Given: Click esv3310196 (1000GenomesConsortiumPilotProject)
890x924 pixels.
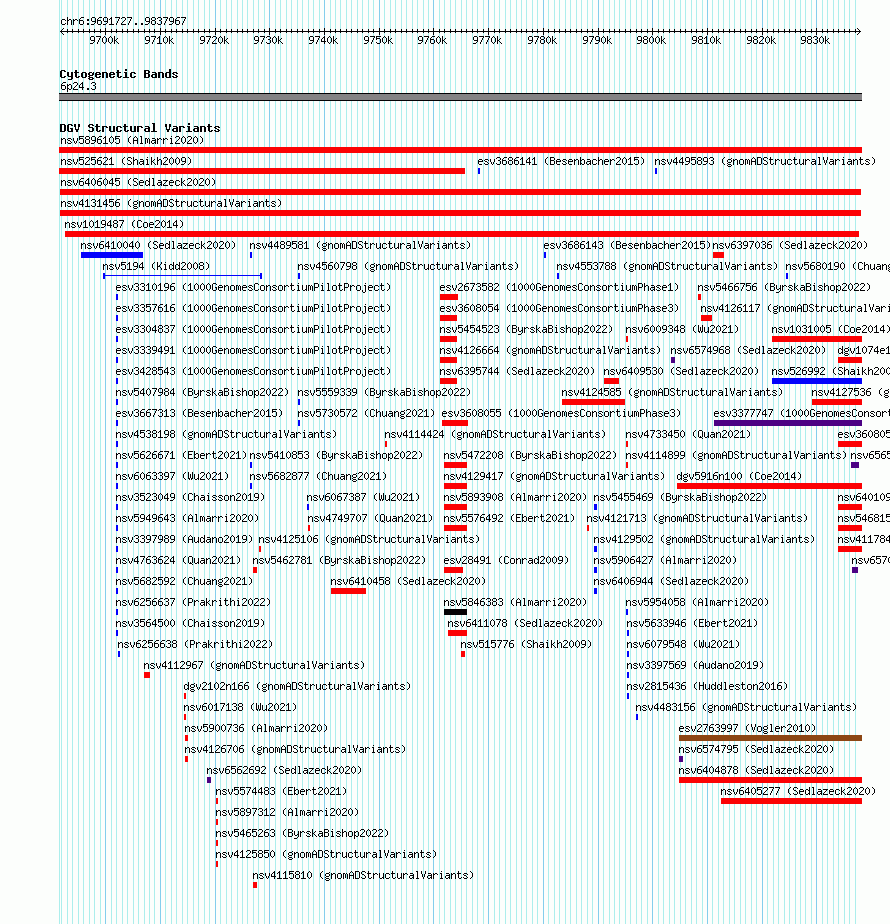Looking at the screenshot, I should (253, 287).
